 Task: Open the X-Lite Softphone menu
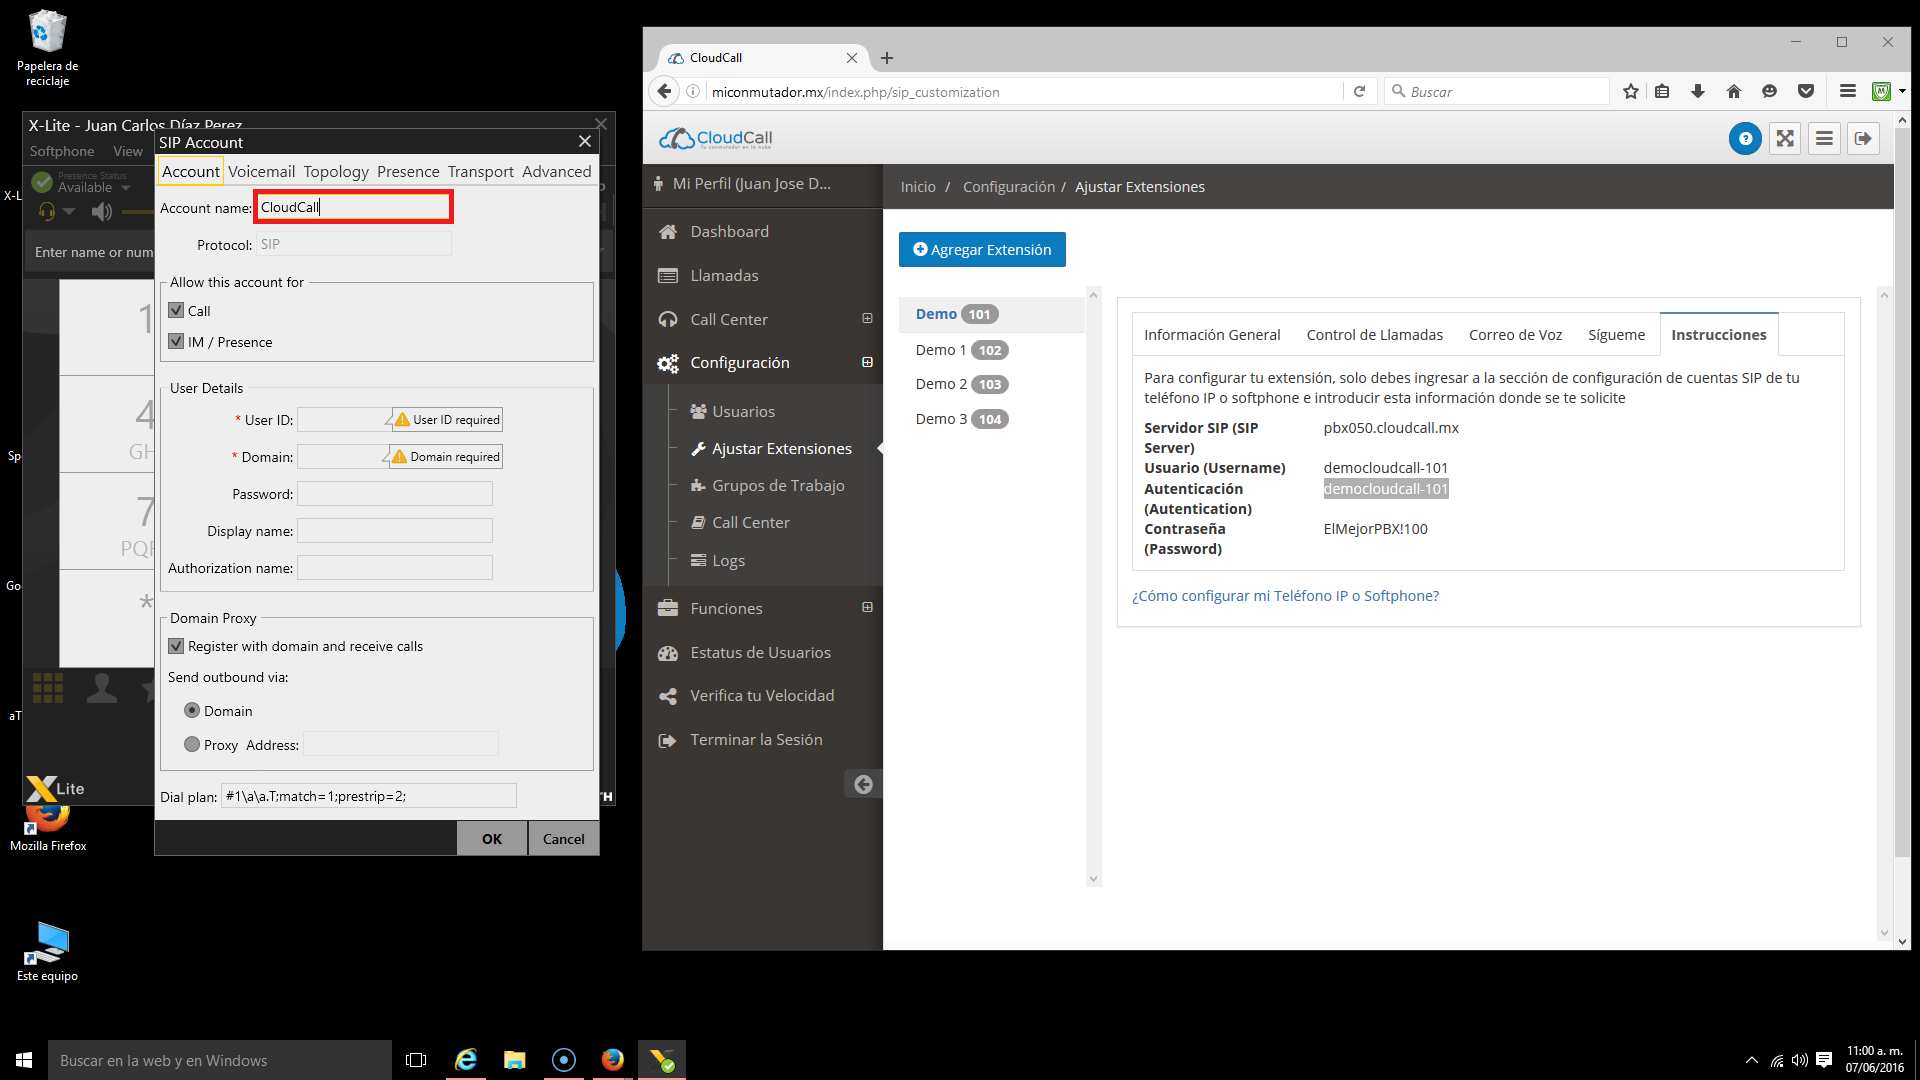point(62,151)
